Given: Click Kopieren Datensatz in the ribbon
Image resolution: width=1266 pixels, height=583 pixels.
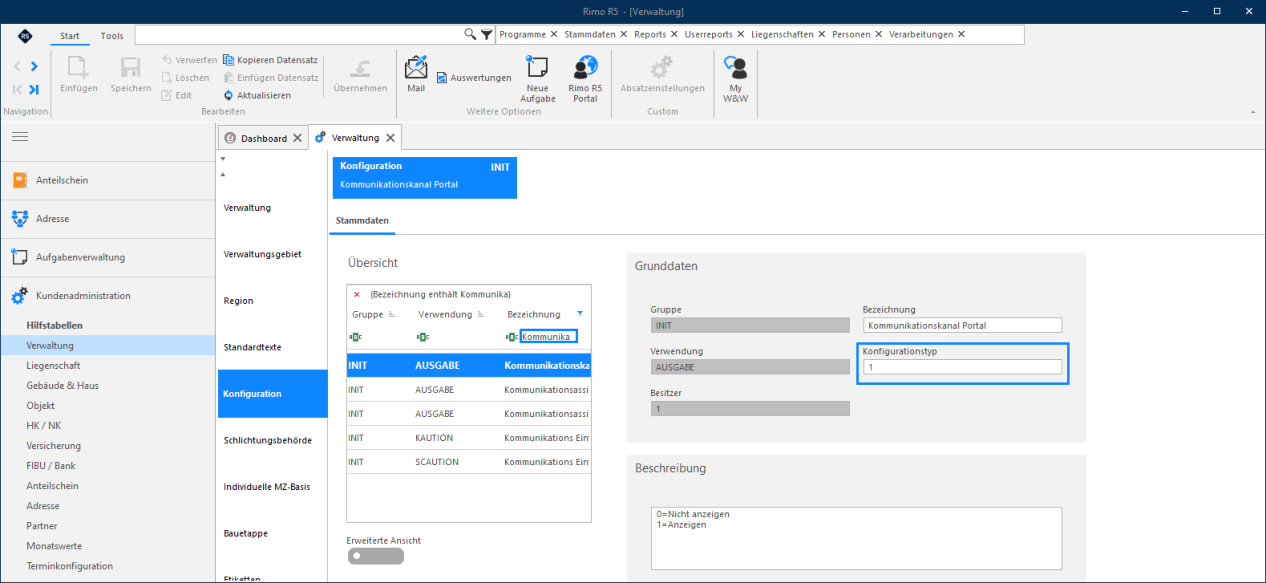Looking at the screenshot, I should coord(270,60).
